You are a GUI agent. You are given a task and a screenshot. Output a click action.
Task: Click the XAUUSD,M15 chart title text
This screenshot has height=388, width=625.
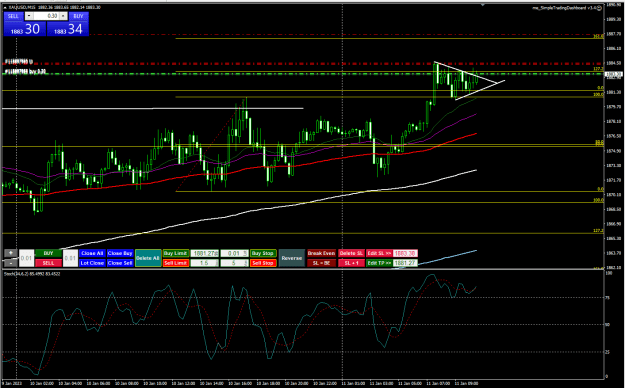(x=22, y=8)
